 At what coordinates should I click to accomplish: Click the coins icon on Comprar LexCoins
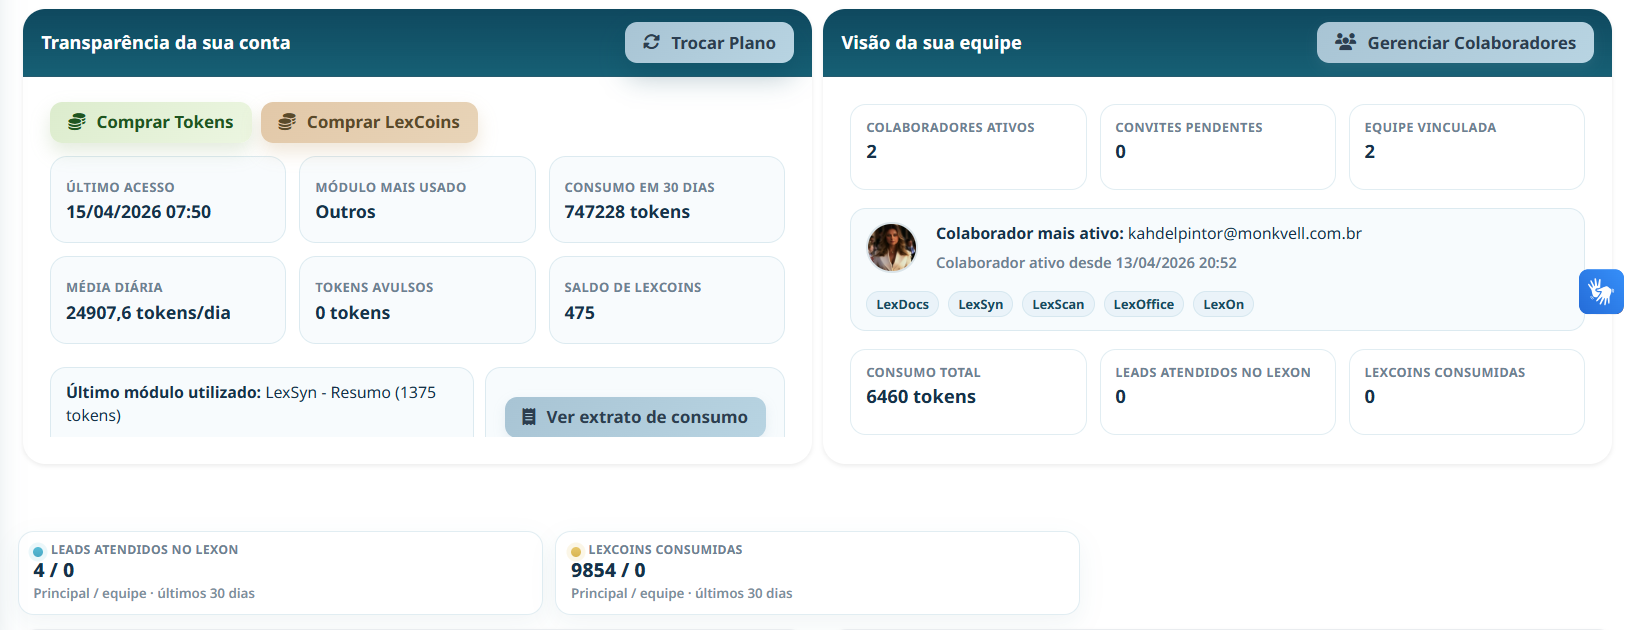pyautogui.click(x=287, y=122)
